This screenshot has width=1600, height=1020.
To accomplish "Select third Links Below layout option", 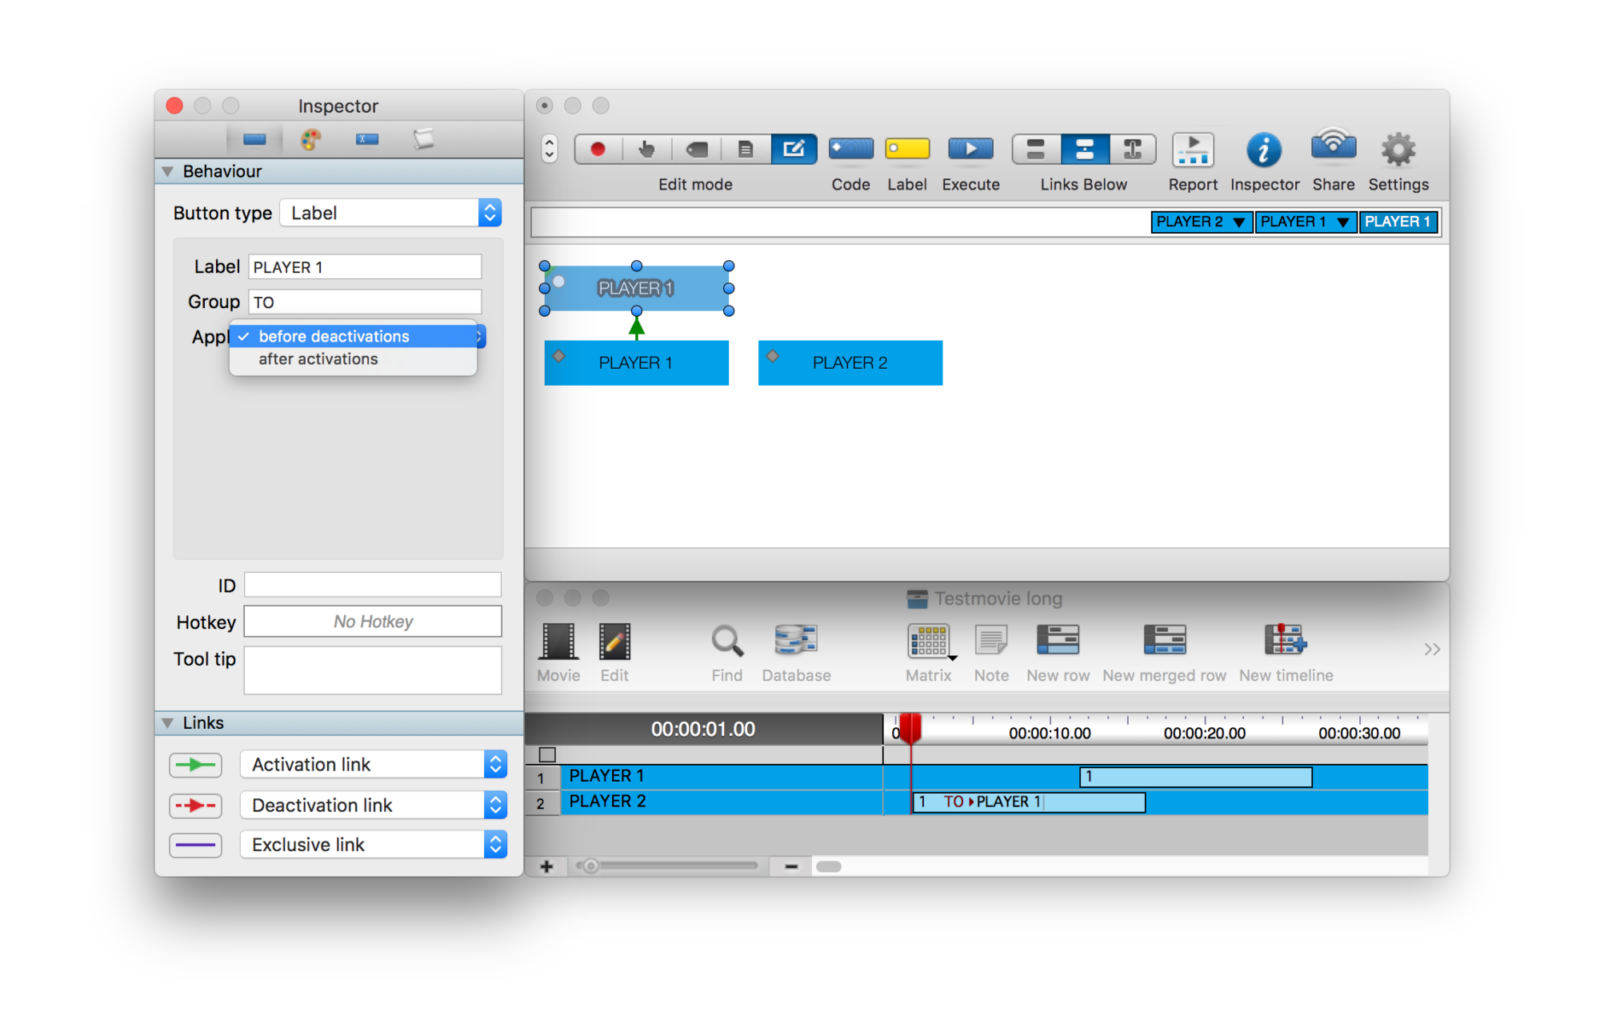I will click(x=1132, y=149).
